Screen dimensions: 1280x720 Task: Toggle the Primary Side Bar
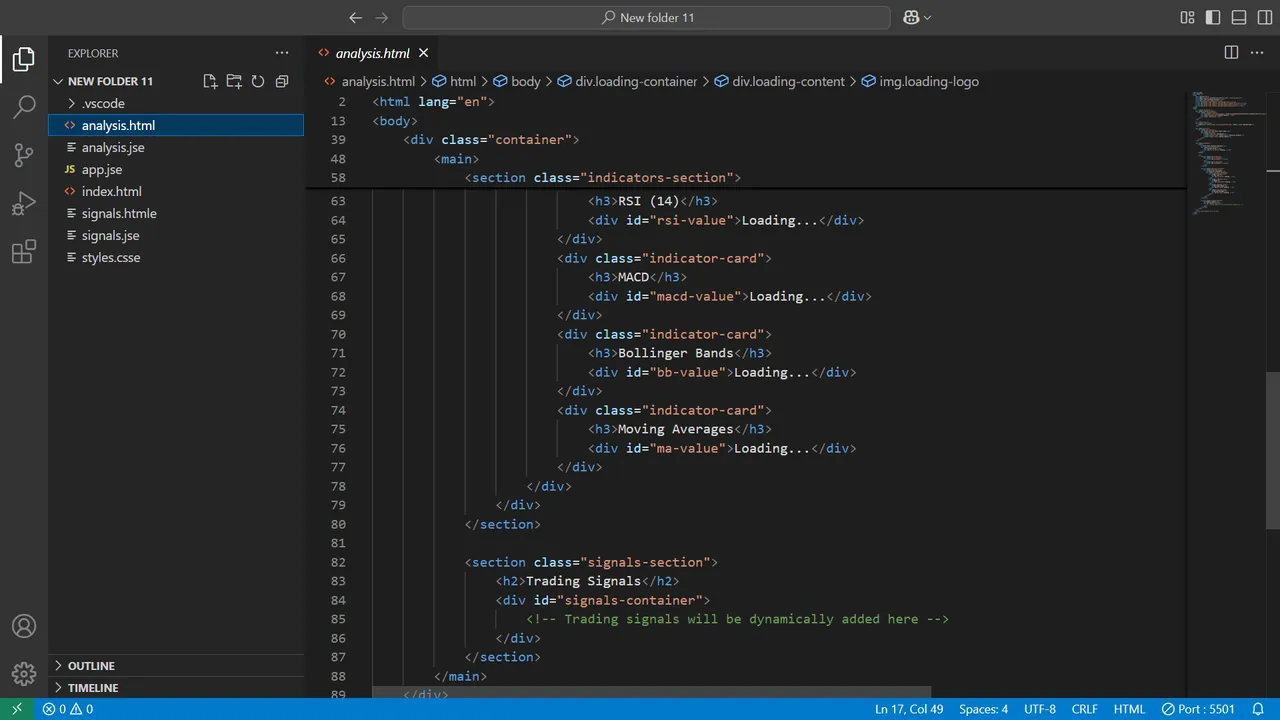(1213, 18)
